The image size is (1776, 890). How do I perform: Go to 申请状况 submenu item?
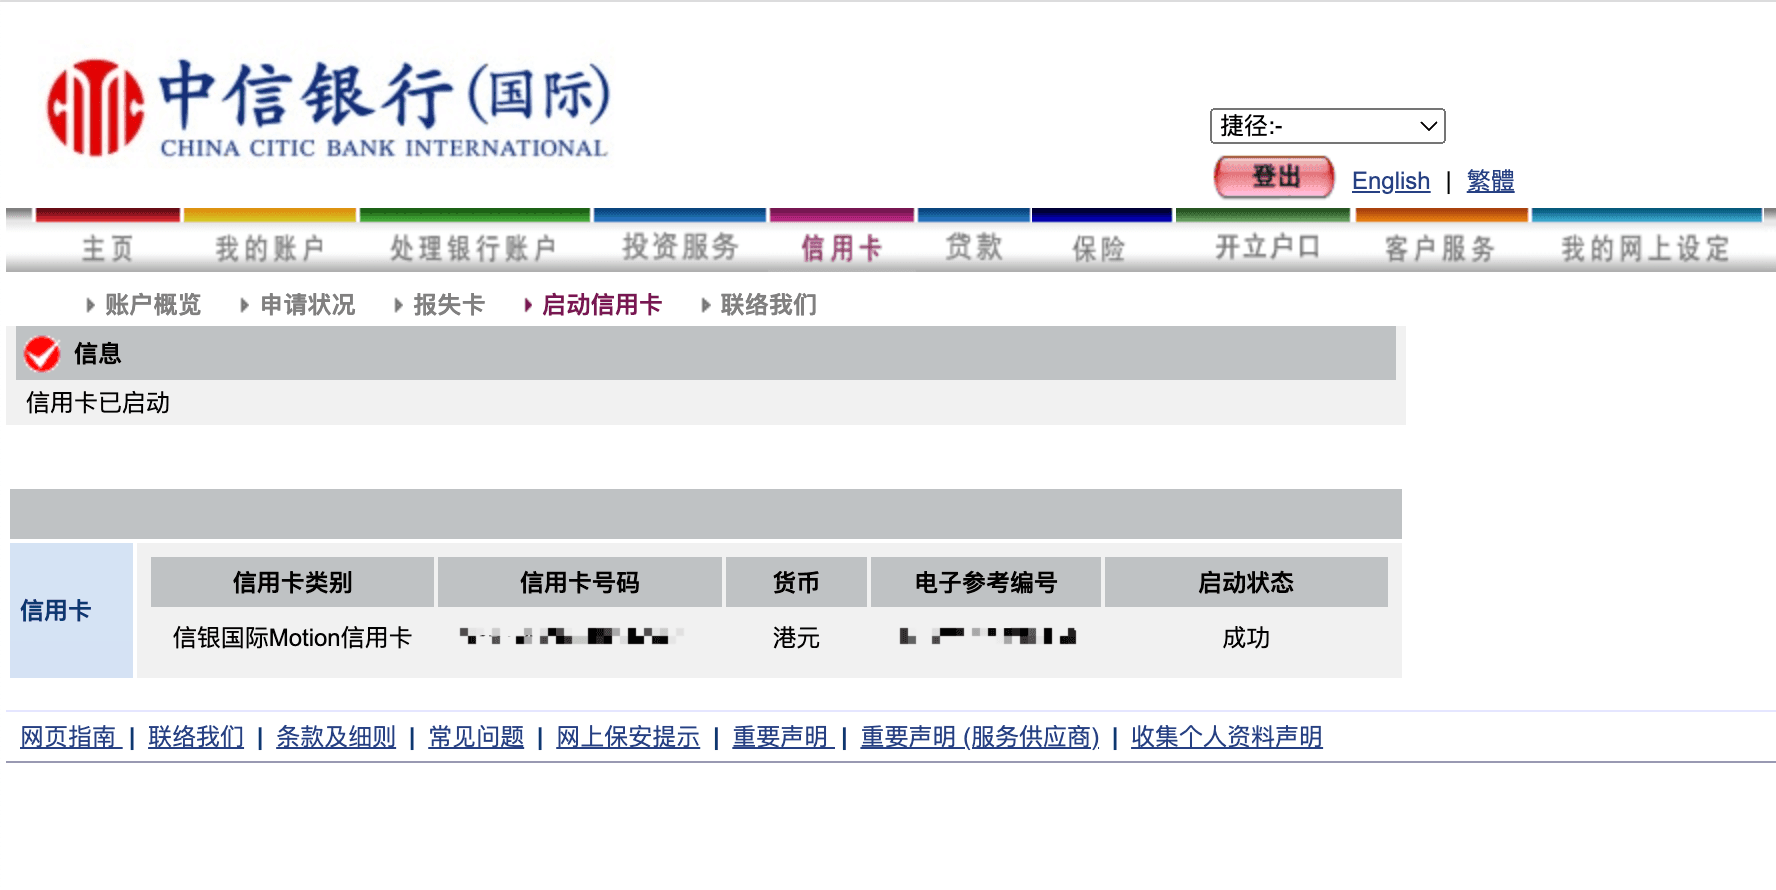tap(308, 305)
